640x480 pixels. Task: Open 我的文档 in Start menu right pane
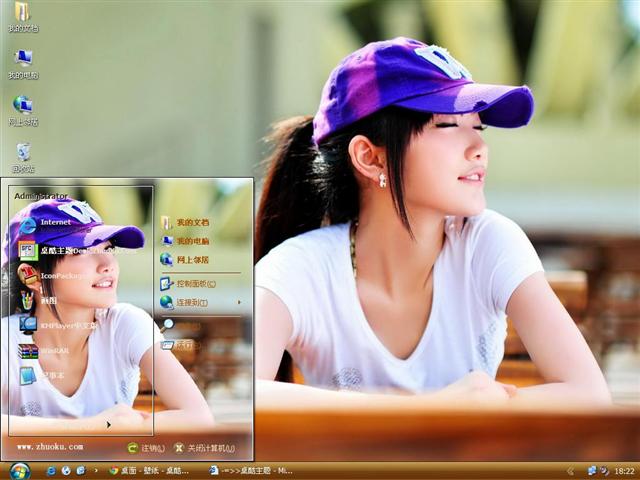click(184, 222)
